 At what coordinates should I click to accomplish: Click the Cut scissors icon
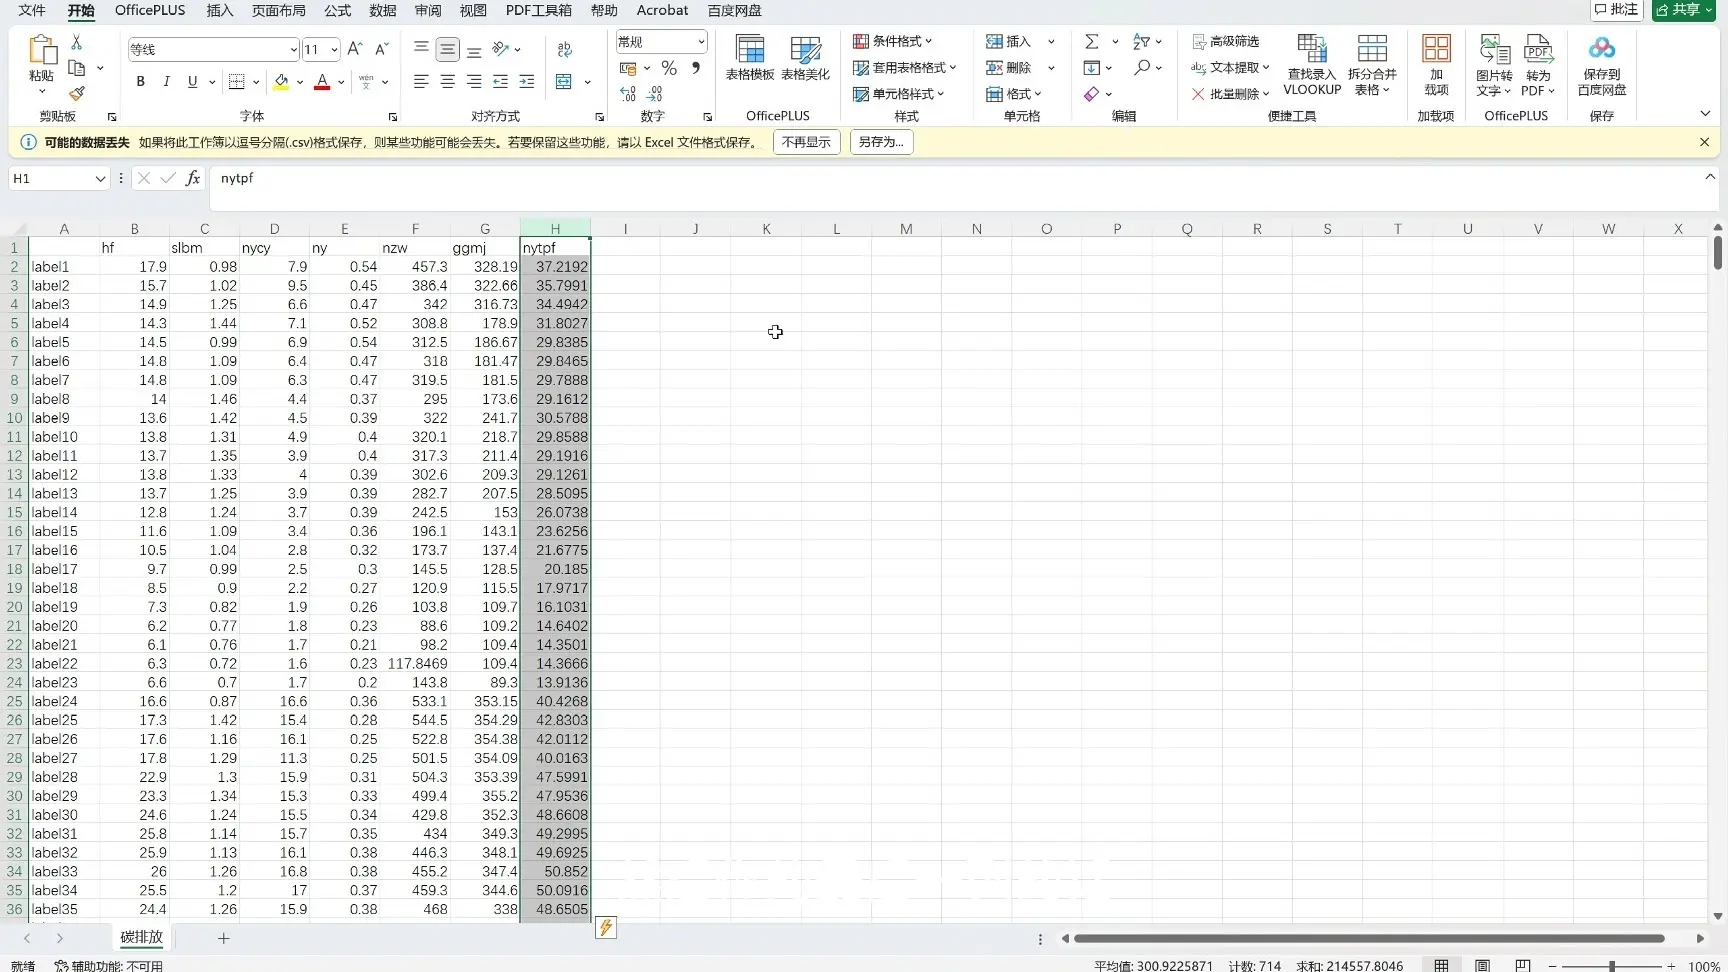[x=76, y=43]
